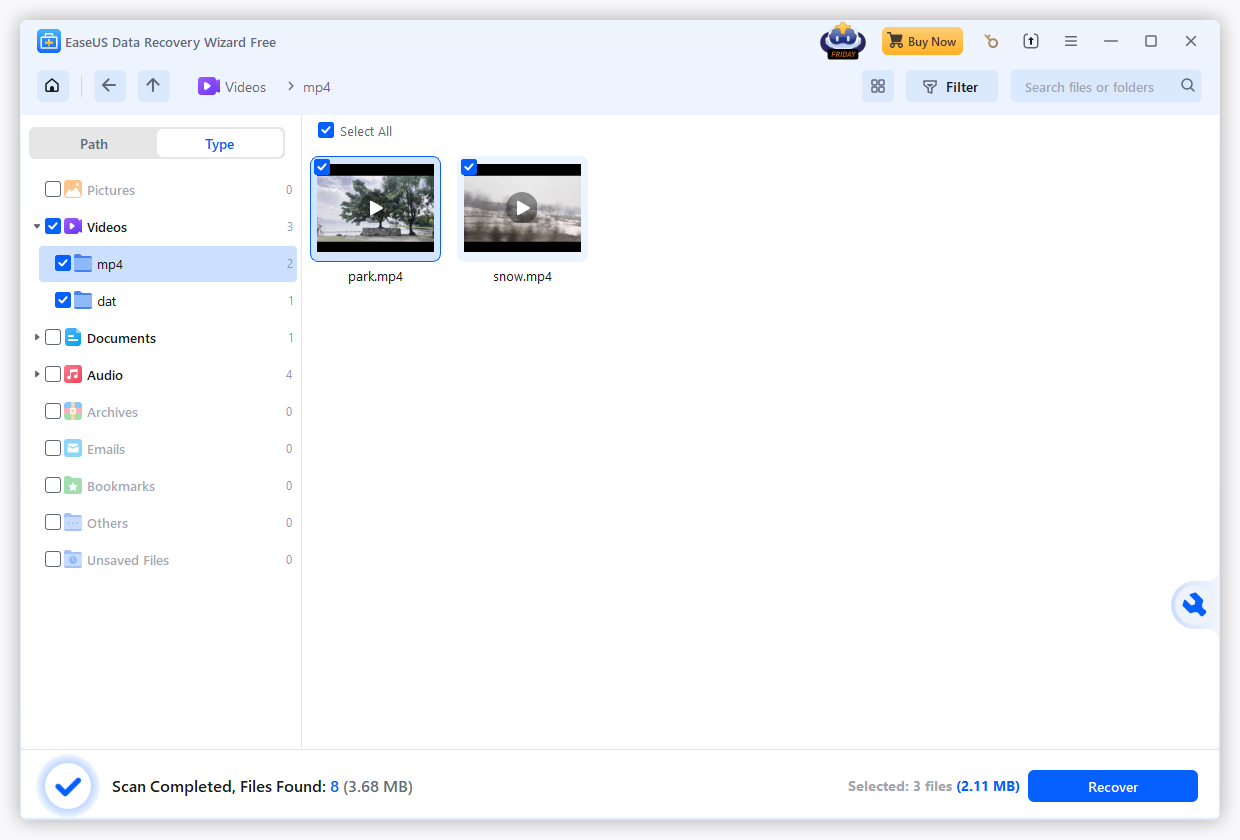Click the Recover button
This screenshot has height=840, width=1240.
(x=1112, y=786)
